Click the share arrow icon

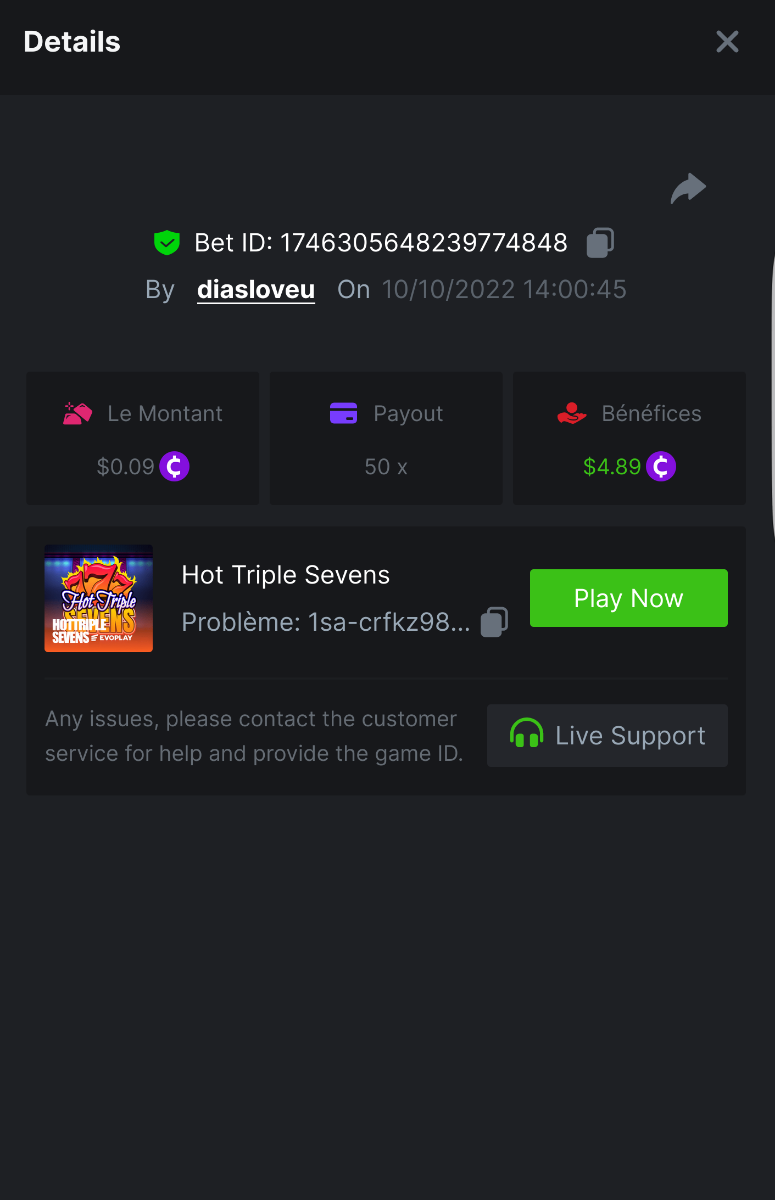688,188
